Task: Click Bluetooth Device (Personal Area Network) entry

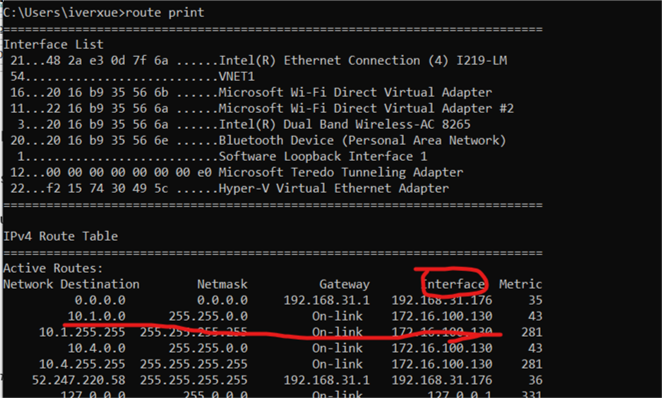Action: pyautogui.click(x=258, y=140)
